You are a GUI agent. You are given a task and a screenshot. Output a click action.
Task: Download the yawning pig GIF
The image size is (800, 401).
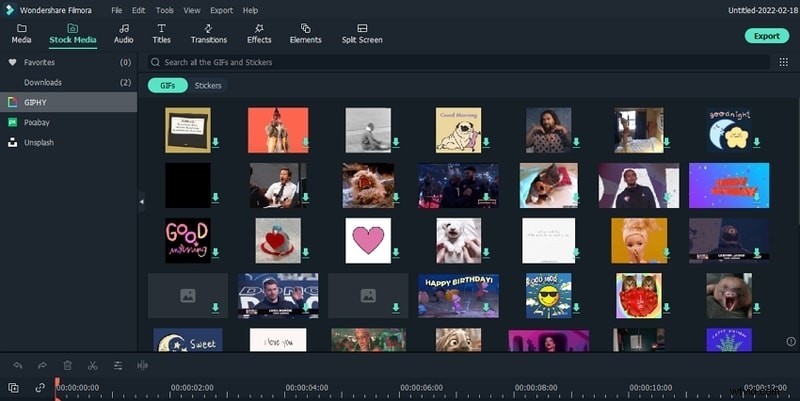[757, 308]
